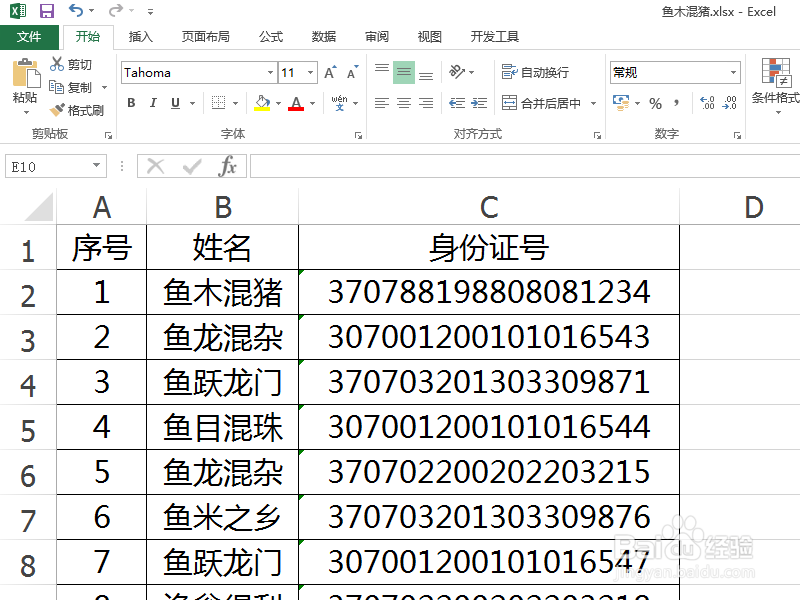Image resolution: width=800 pixels, height=600 pixels.
Task: Click the increase decimal icon
Action: coord(707,103)
